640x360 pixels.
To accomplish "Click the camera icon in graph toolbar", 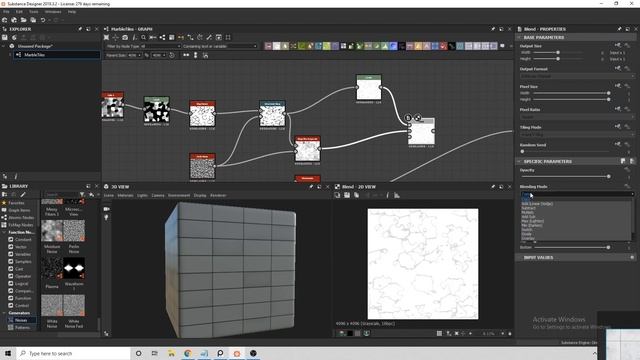I will coord(125,38).
